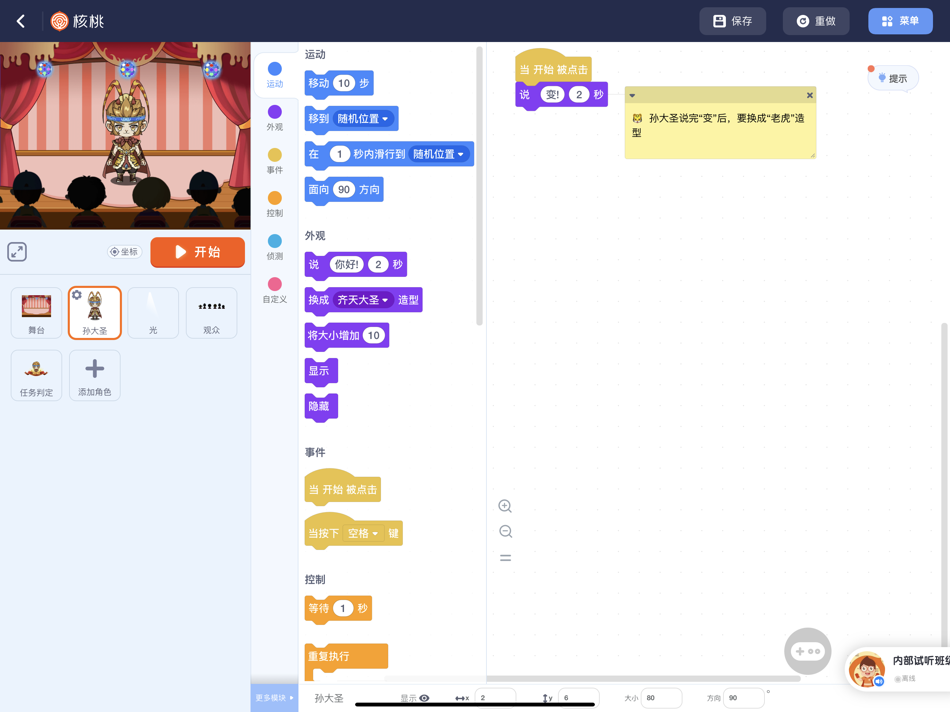Start the program with 开始
This screenshot has width=950, height=712.
[x=198, y=252]
